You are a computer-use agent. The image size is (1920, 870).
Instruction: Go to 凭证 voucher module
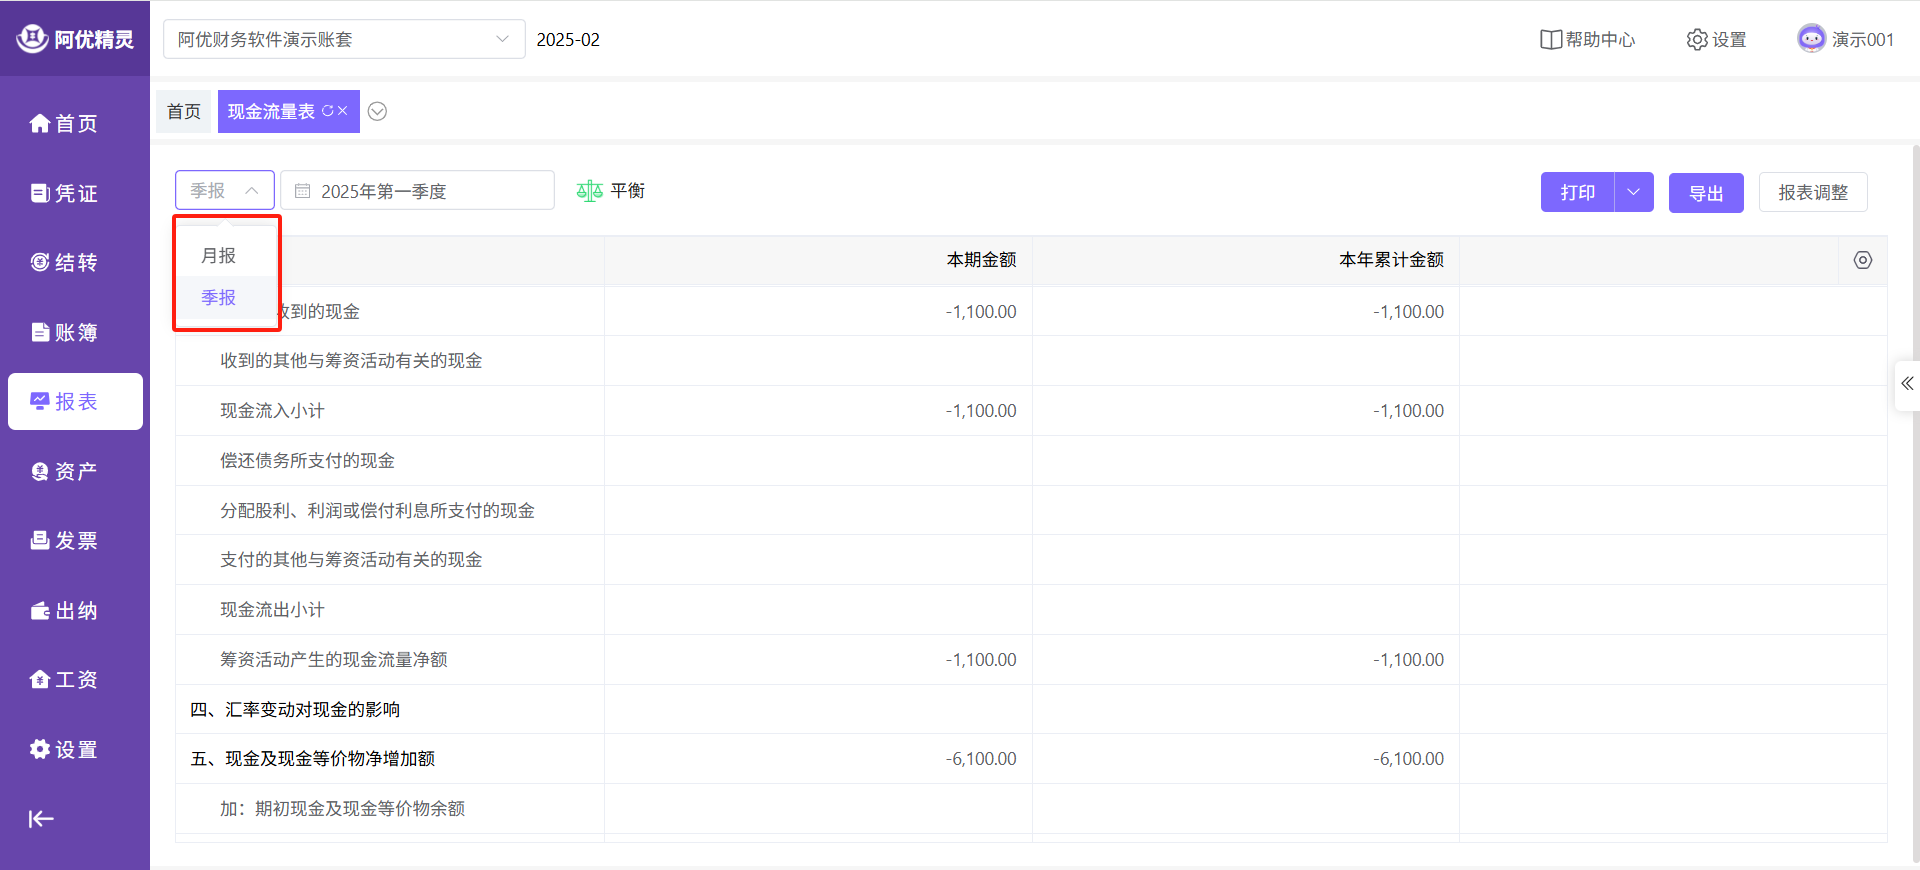click(64, 193)
